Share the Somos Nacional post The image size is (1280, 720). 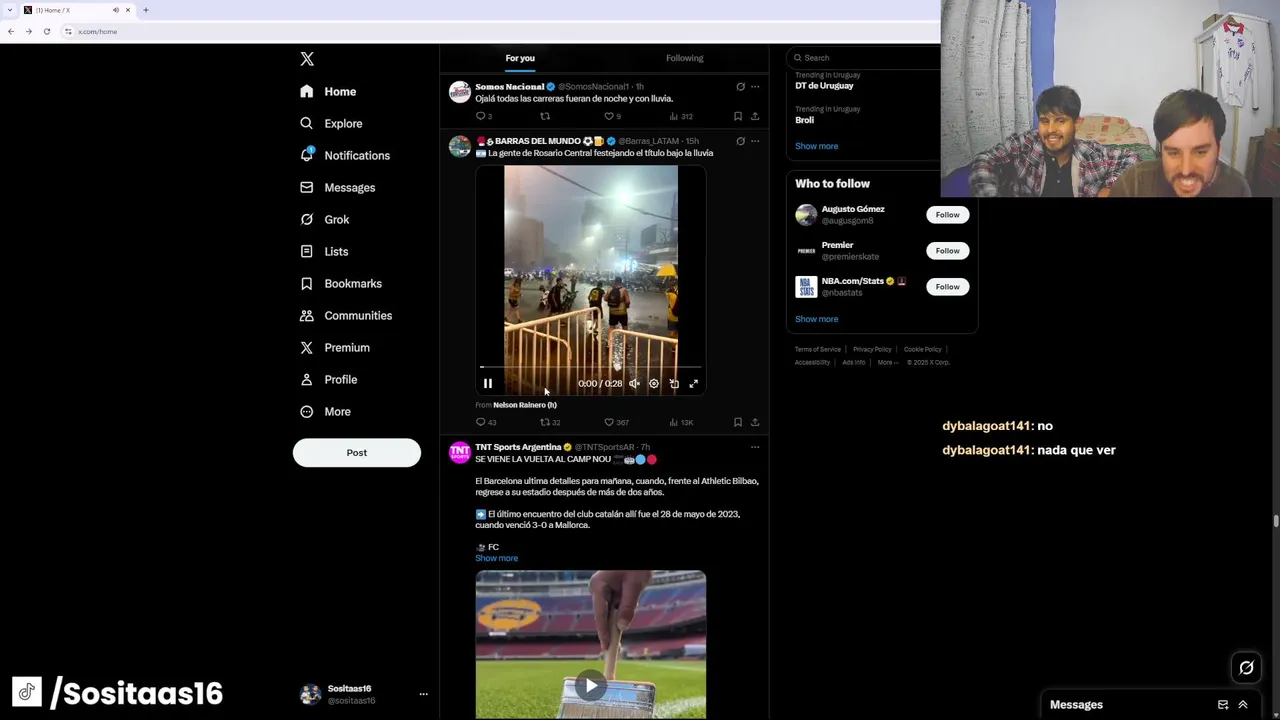[x=755, y=116]
